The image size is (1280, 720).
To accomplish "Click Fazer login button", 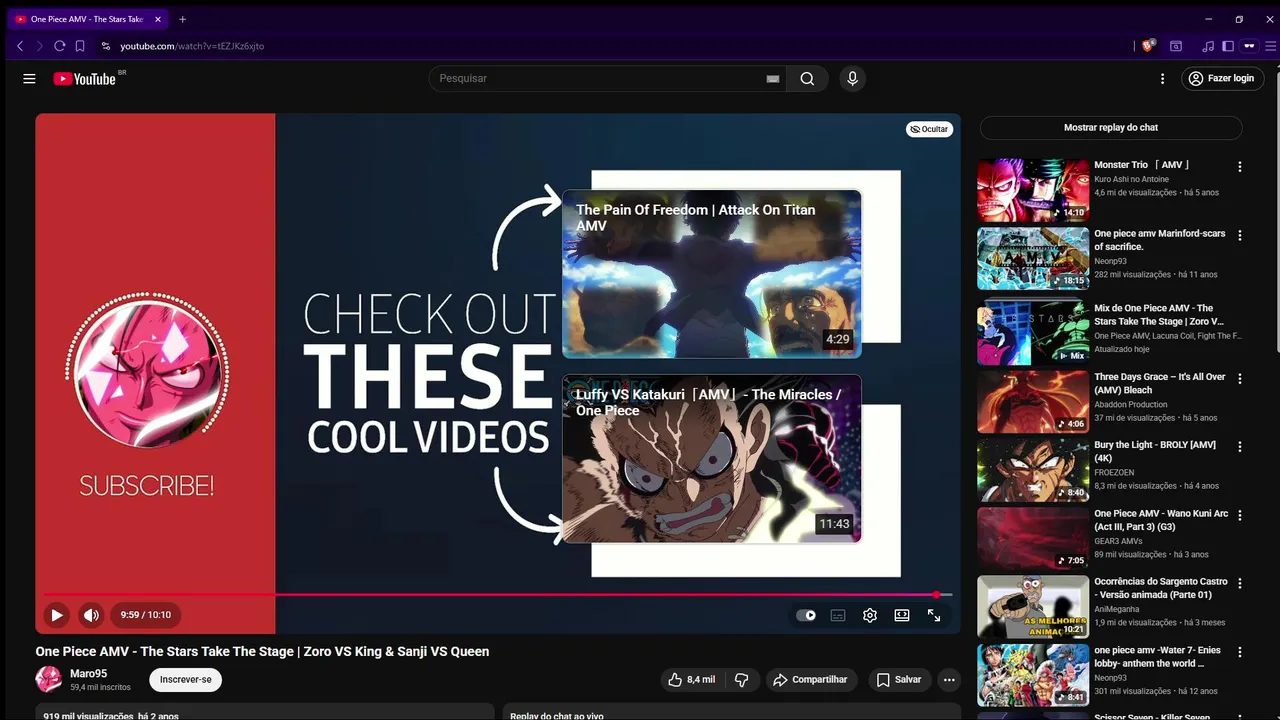I will point(1222,78).
